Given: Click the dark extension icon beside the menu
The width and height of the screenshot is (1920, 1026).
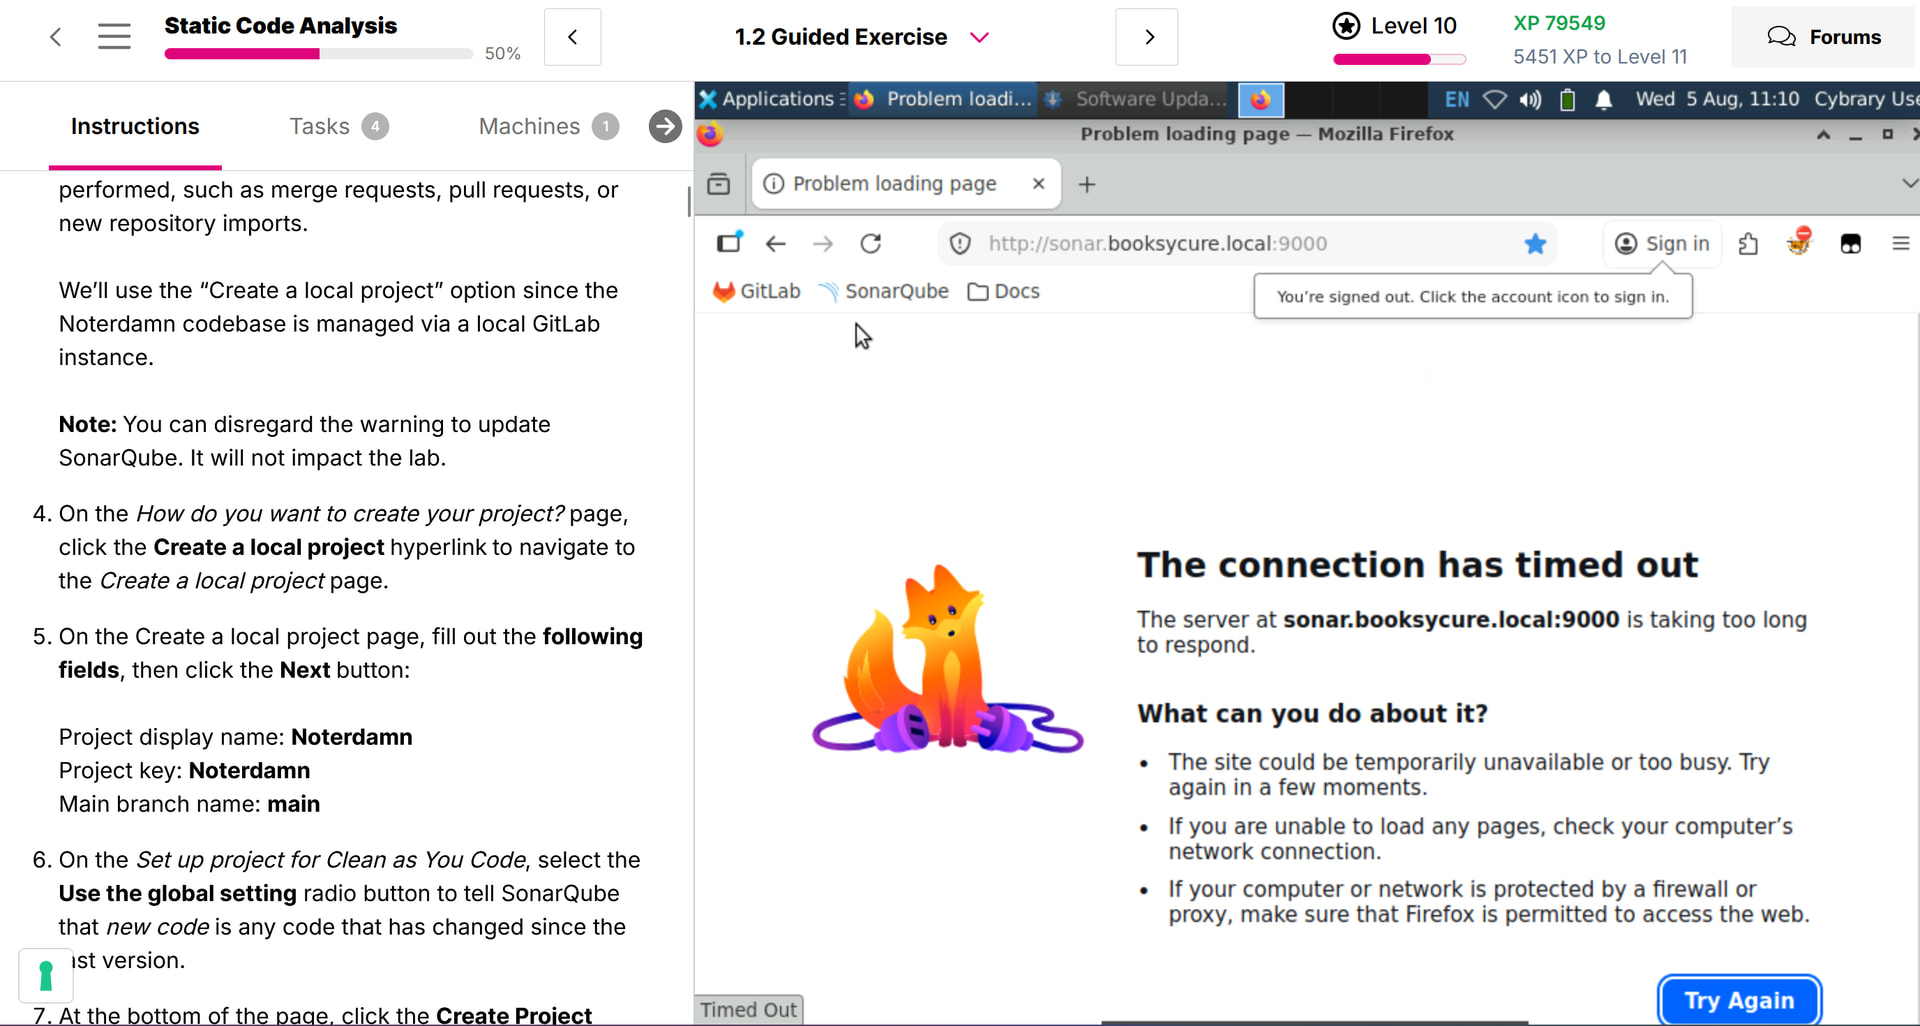Looking at the screenshot, I should (1850, 243).
